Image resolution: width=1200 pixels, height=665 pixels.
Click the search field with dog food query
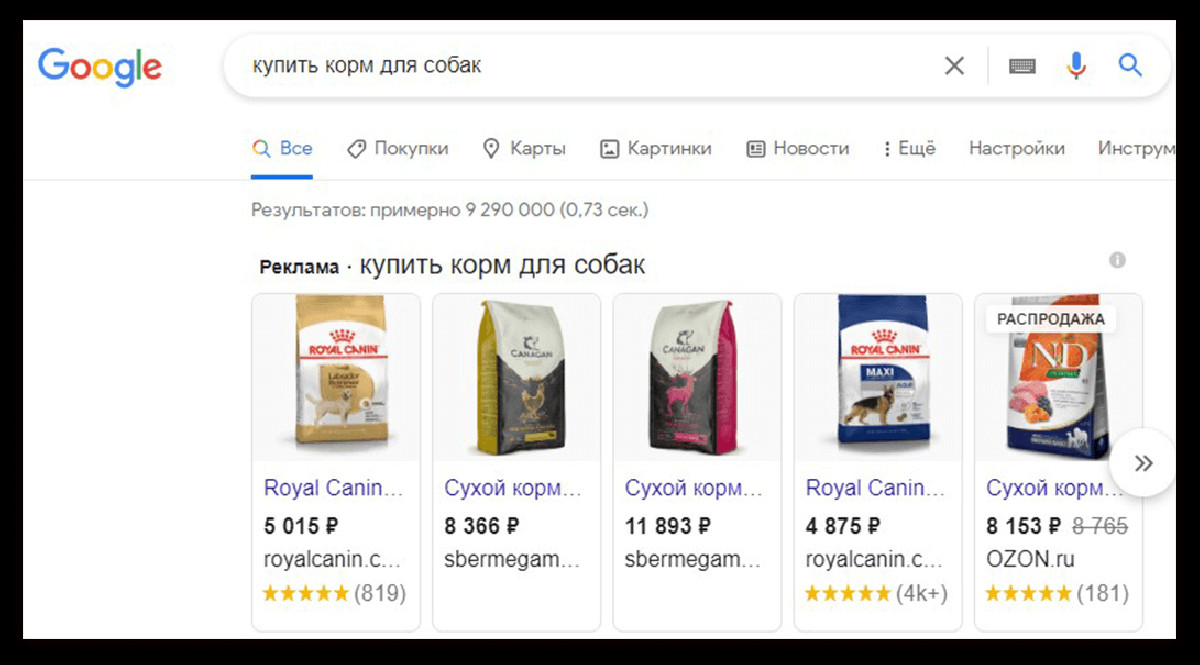point(580,66)
